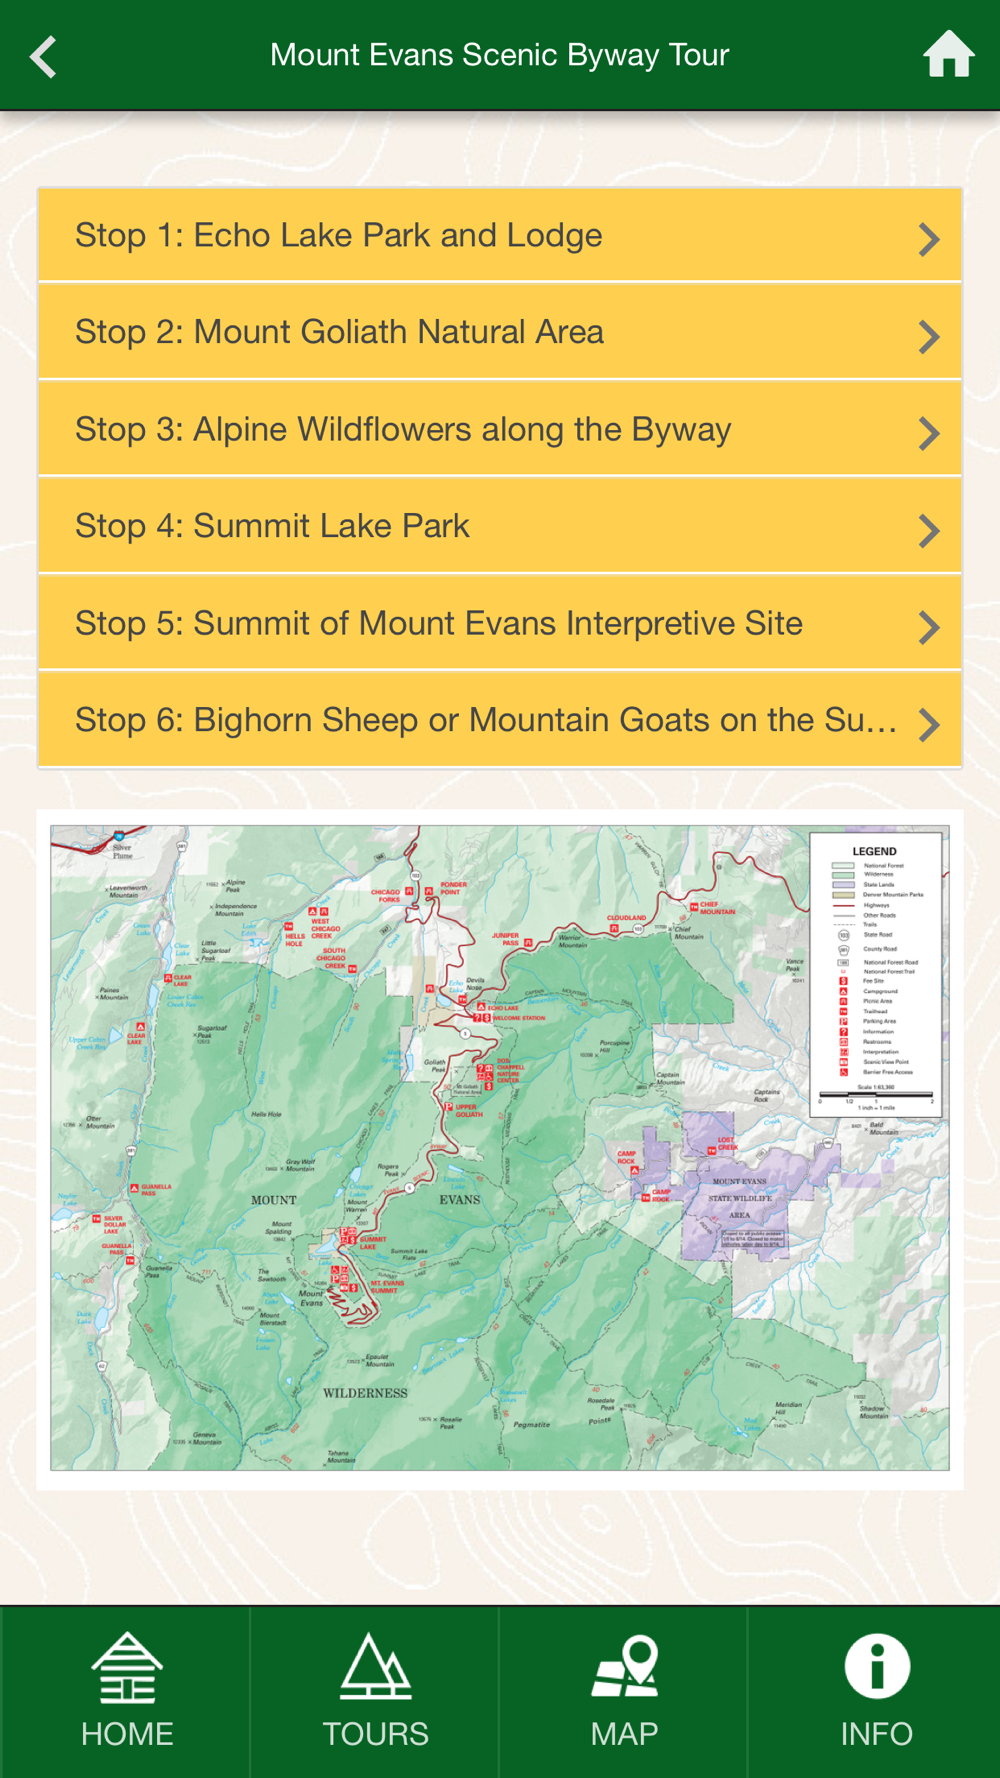Open Stop 5: Summit of Mount Evans Interpretive Site

[x=500, y=623]
